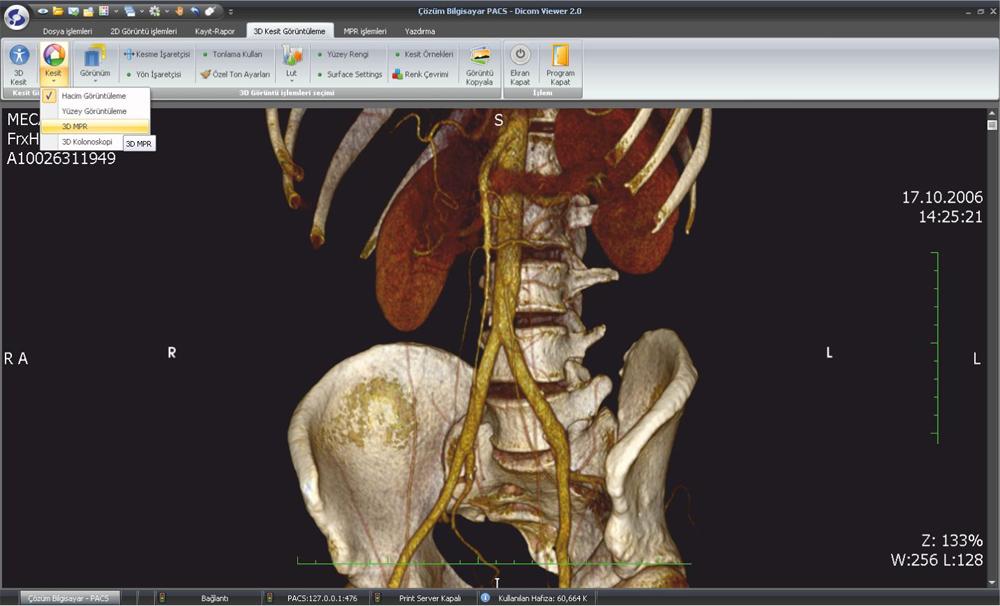Toggle Yön İşaretçisi option
The width and height of the screenshot is (1000, 606).
pos(153,74)
